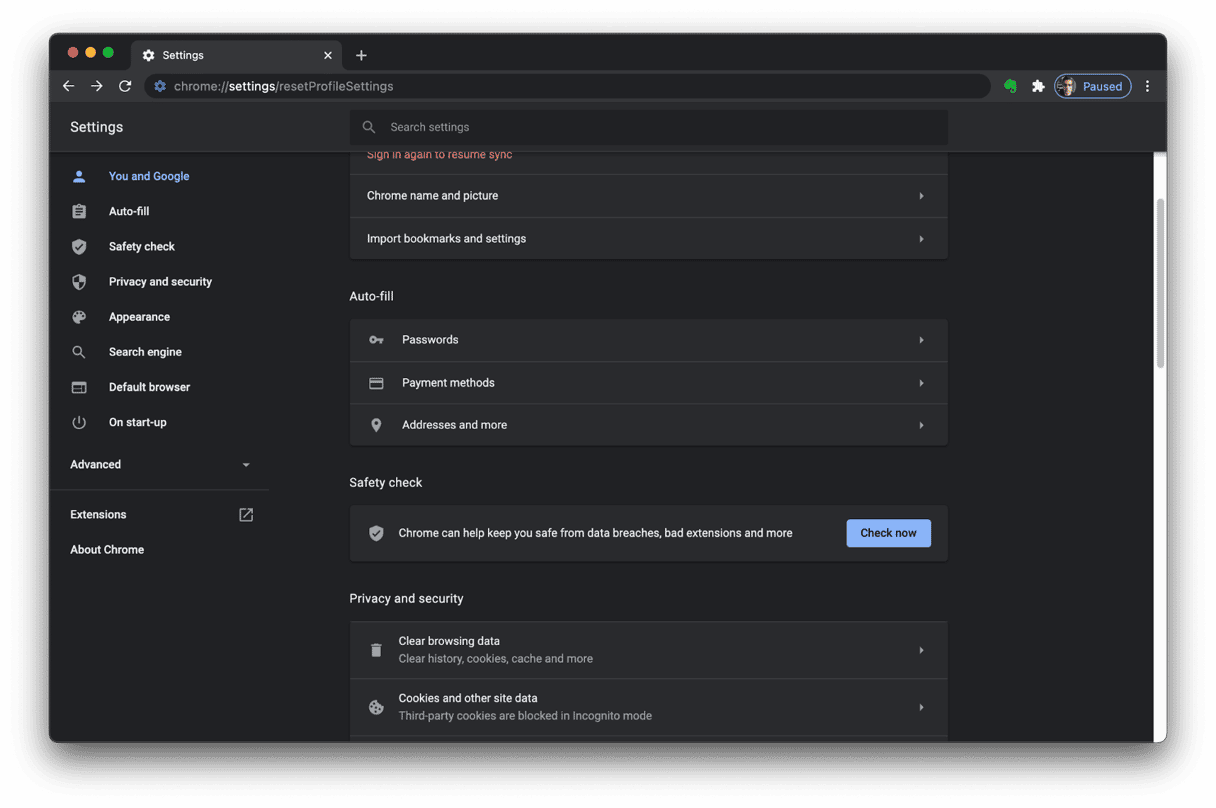Click the Cookies cookie icon

point(376,707)
